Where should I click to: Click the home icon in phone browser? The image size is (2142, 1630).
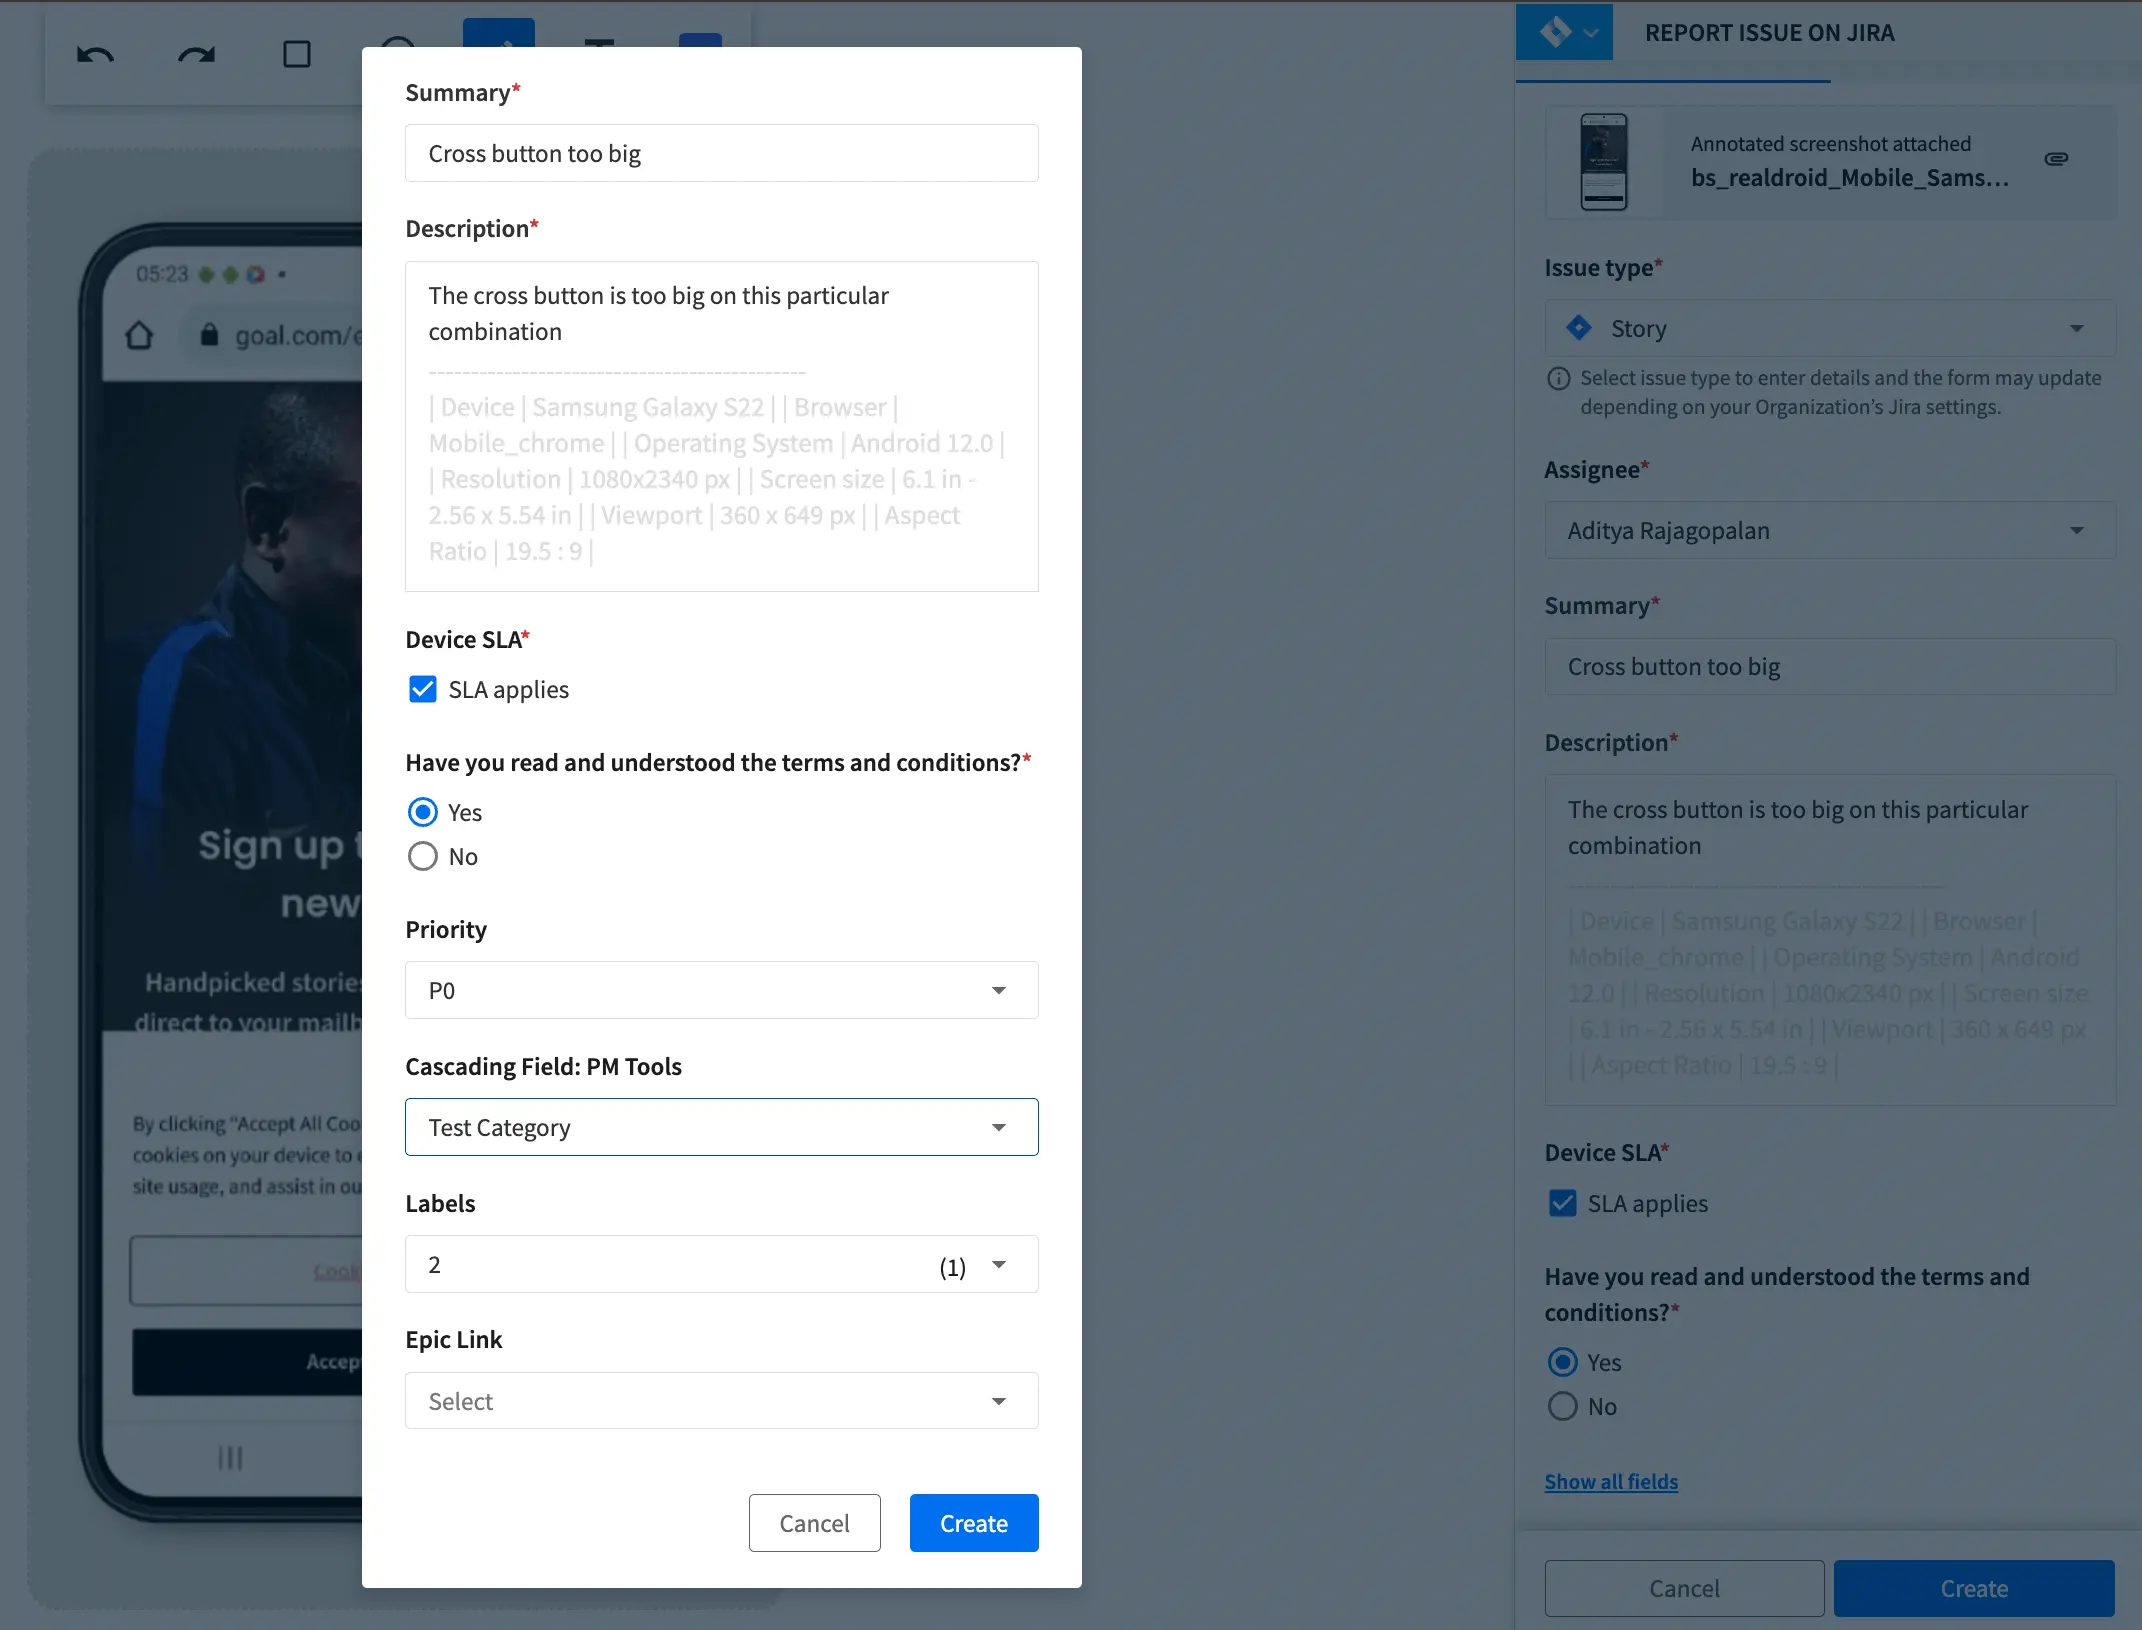click(x=139, y=335)
